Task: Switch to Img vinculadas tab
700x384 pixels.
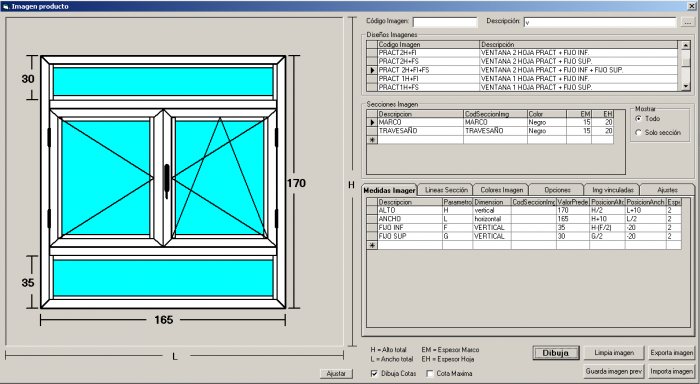Action: click(612, 190)
